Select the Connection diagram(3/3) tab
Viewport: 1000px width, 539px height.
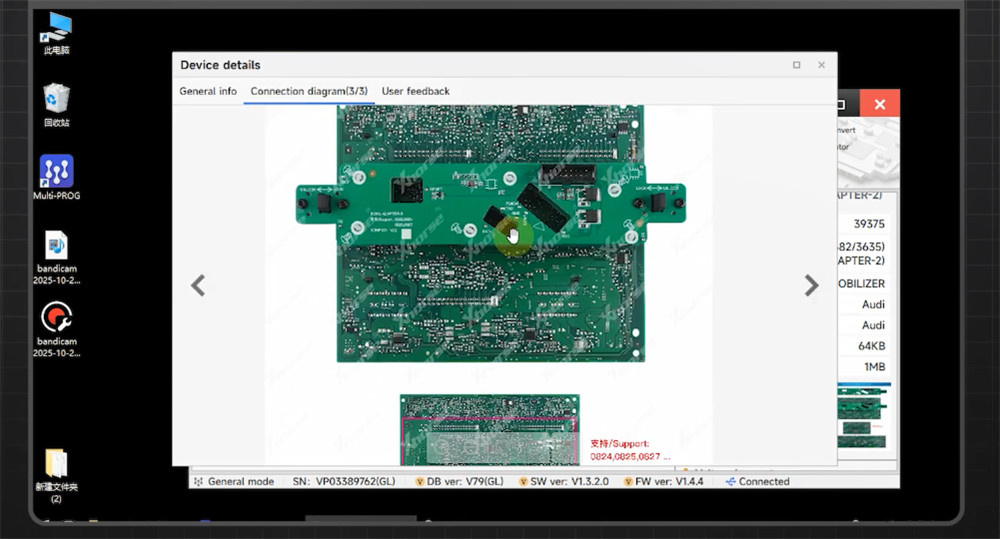pyautogui.click(x=309, y=91)
